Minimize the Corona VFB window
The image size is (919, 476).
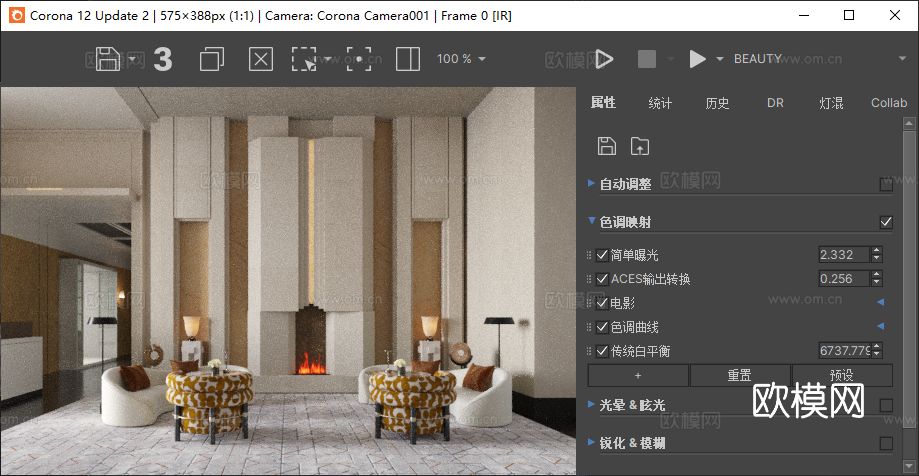pos(803,15)
